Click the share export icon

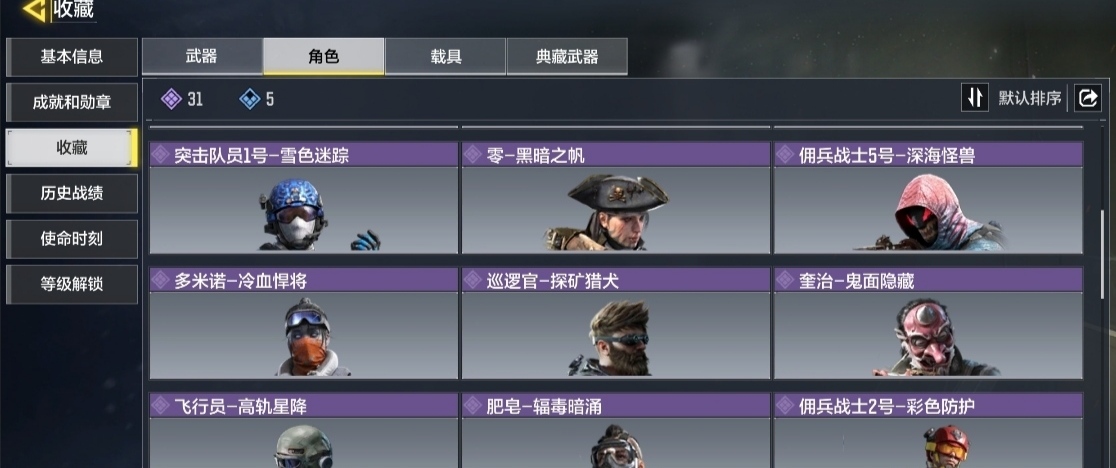[1088, 97]
